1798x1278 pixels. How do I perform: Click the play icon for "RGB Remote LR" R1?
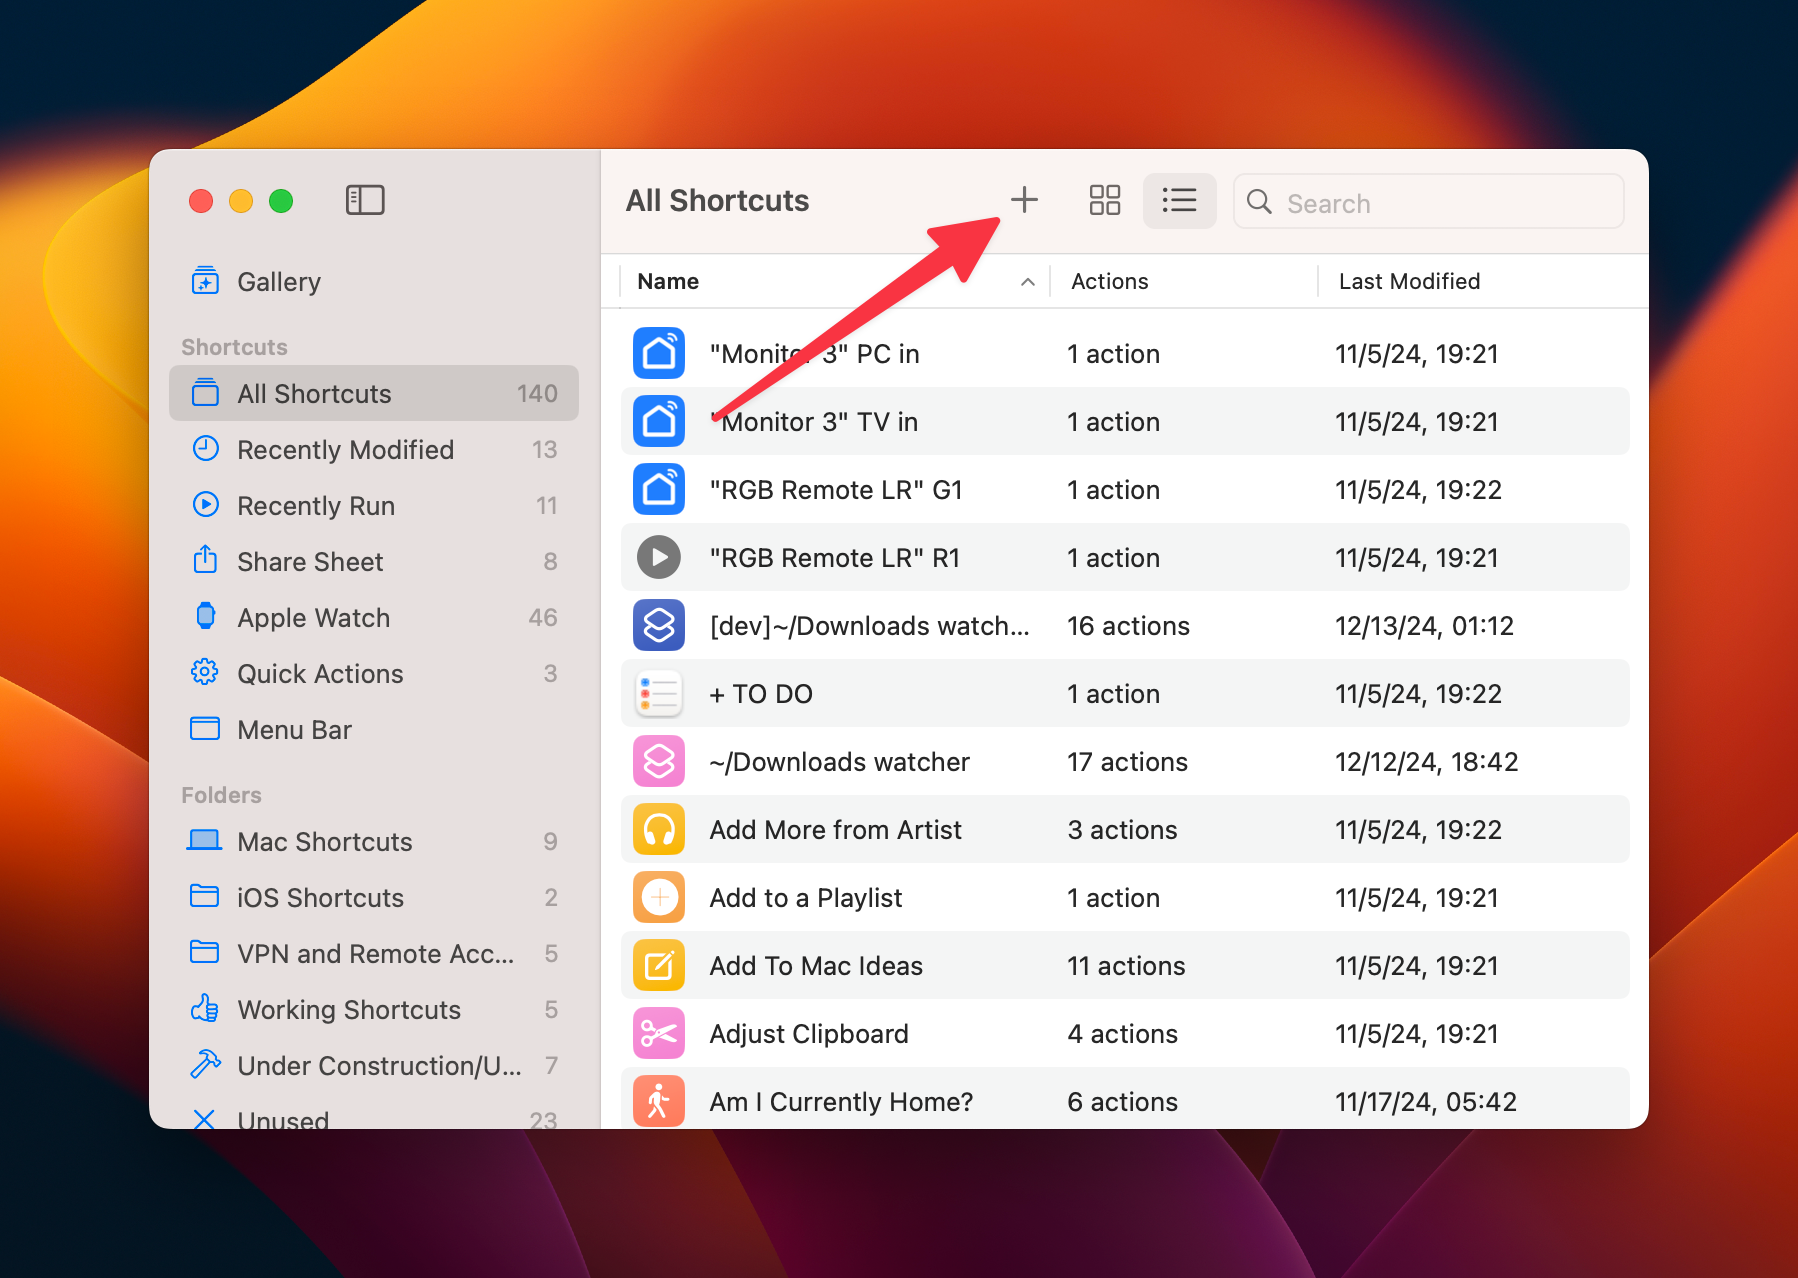[658, 557]
